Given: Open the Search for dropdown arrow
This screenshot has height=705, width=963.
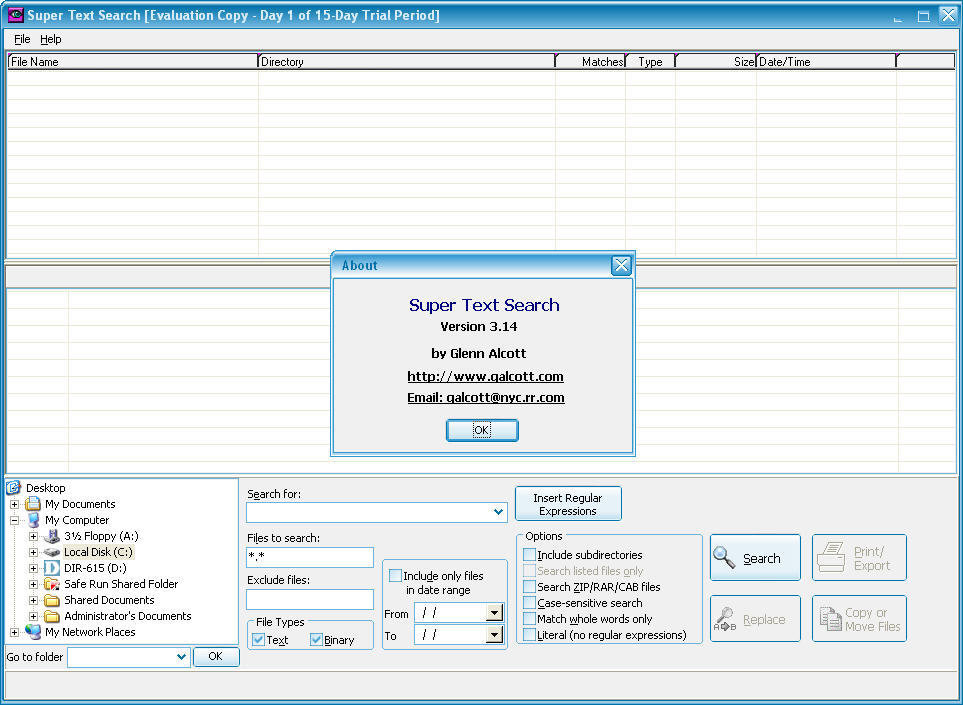Looking at the screenshot, I should click(x=498, y=512).
